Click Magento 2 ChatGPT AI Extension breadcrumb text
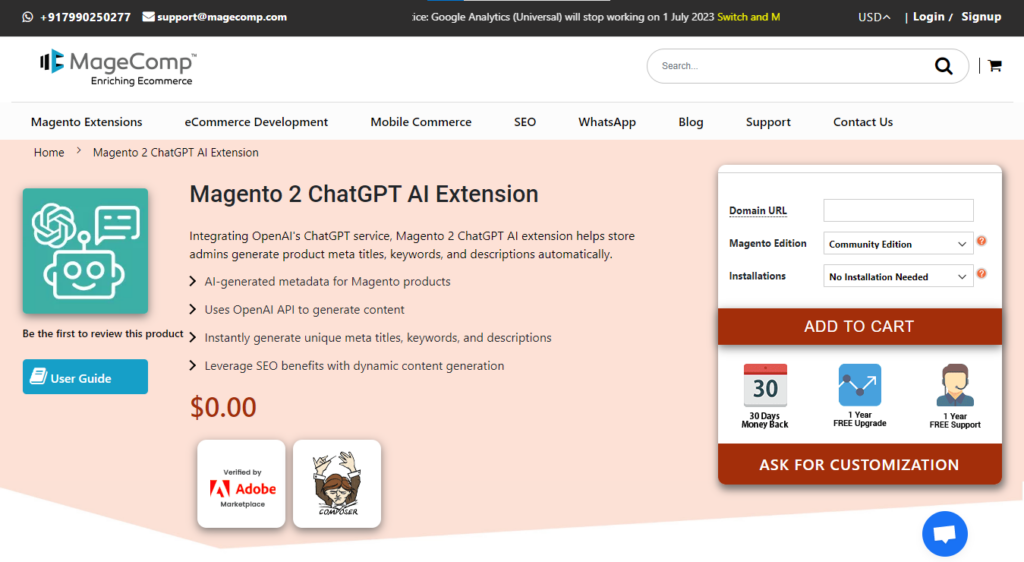Screen dimensions: 1024x562 [x=176, y=152]
